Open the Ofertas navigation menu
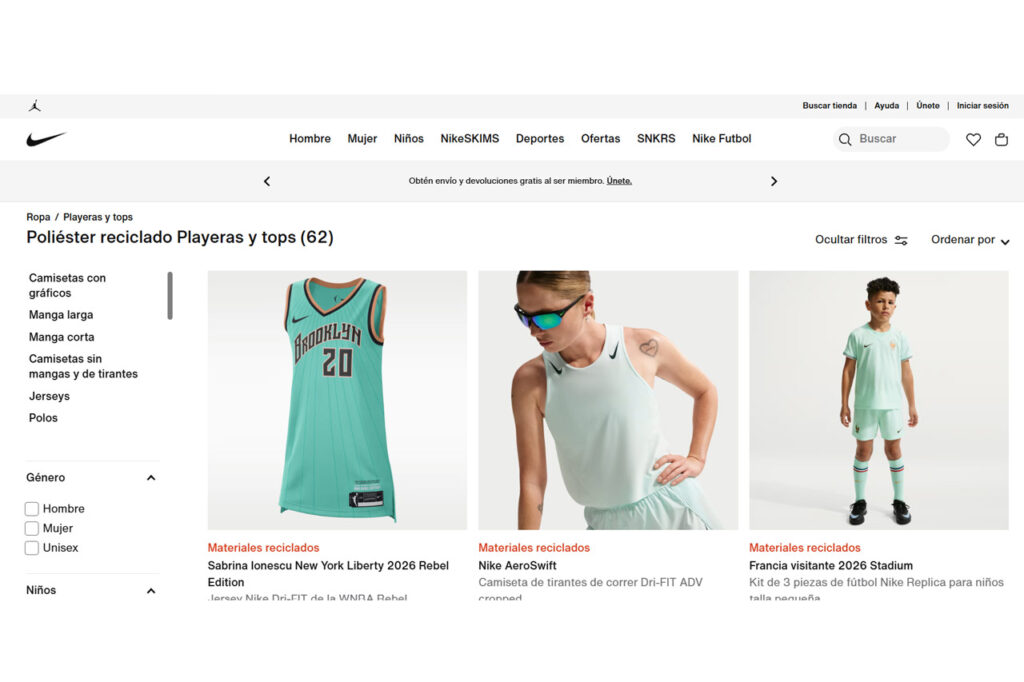The image size is (1024, 682). [x=601, y=138]
